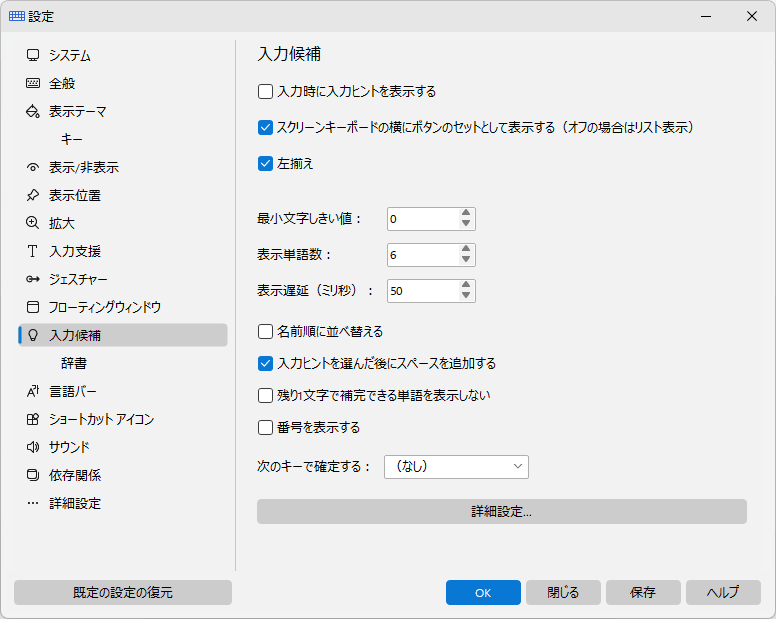Click the keyboard app icon in title bar
Viewport: 776px width, 619px height.
coord(17,16)
